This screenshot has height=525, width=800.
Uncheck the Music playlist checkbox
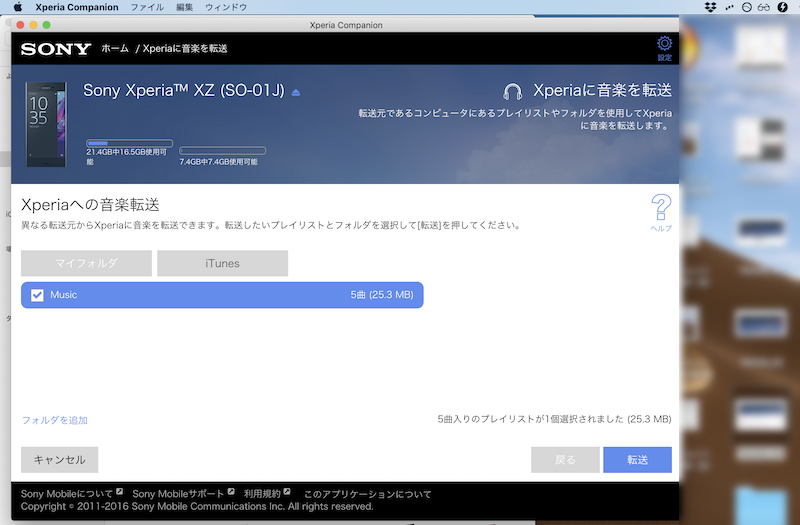tap(37, 295)
